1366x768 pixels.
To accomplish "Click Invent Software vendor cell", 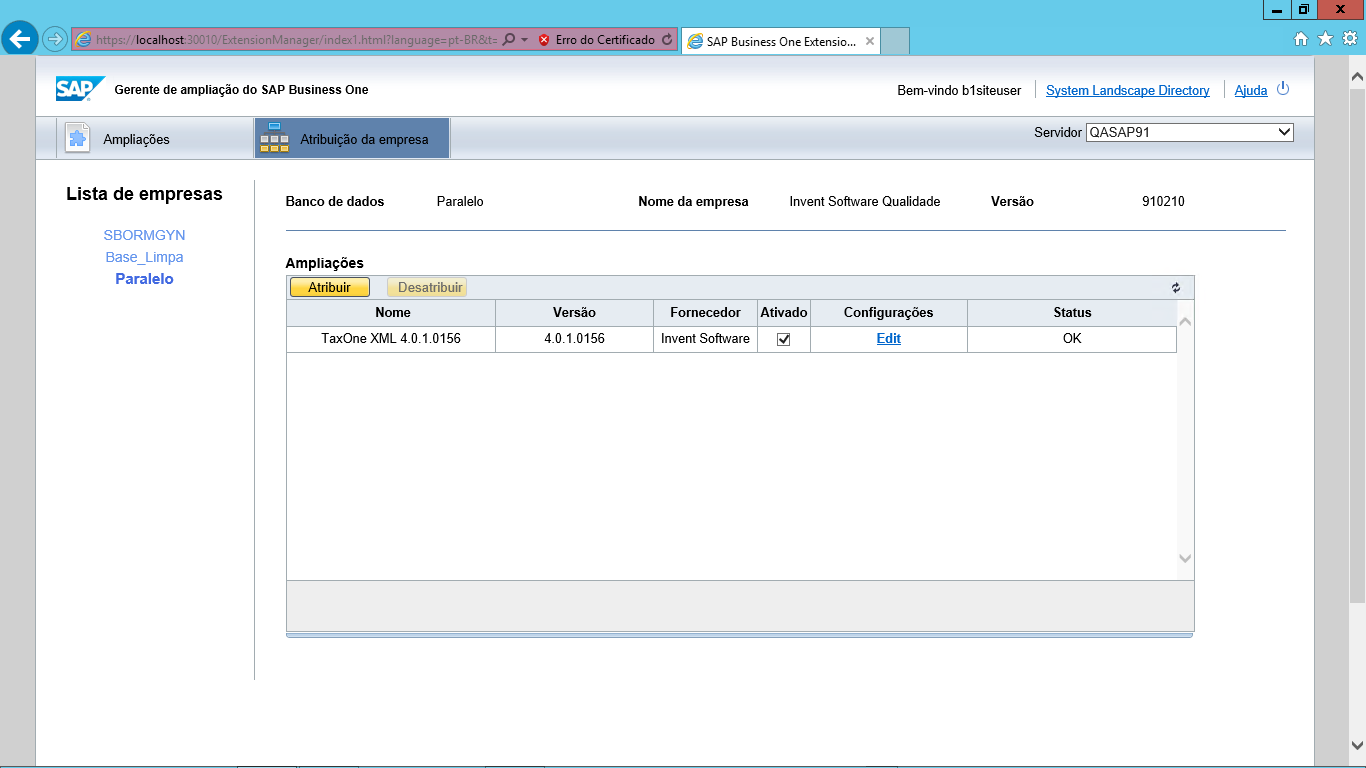I will pos(705,339).
